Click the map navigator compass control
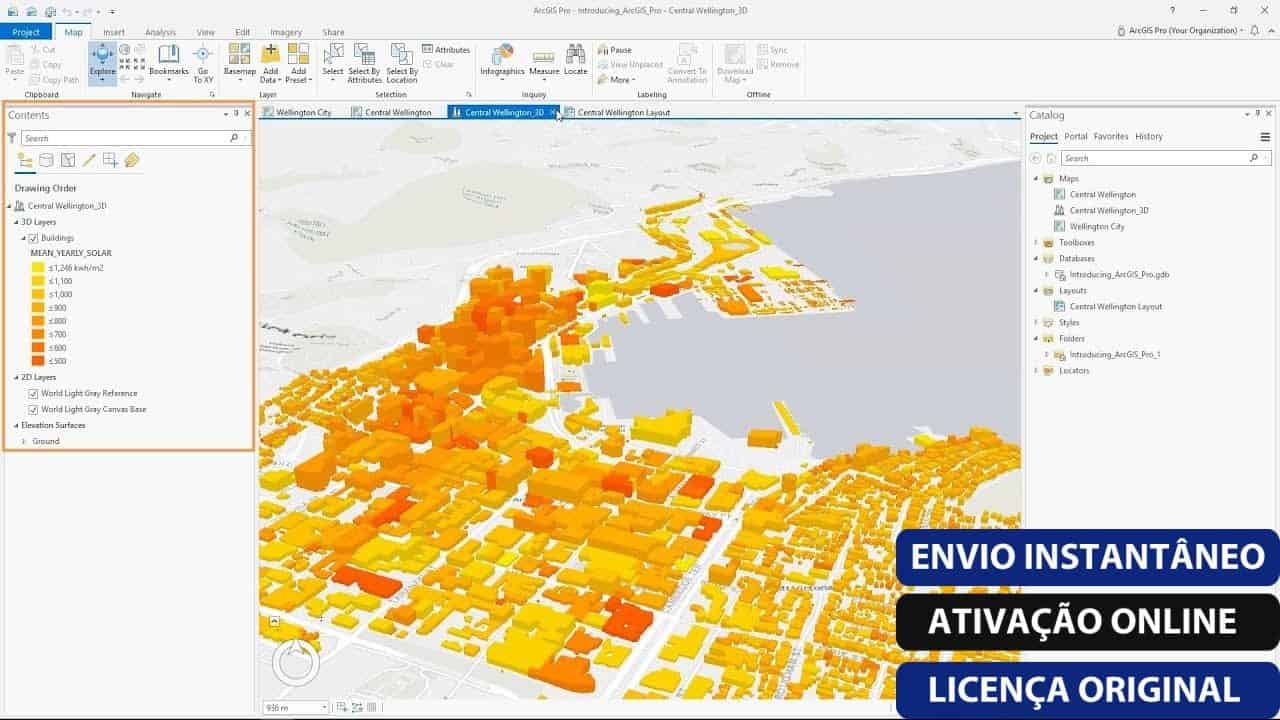1280x720 pixels. pyautogui.click(x=296, y=662)
